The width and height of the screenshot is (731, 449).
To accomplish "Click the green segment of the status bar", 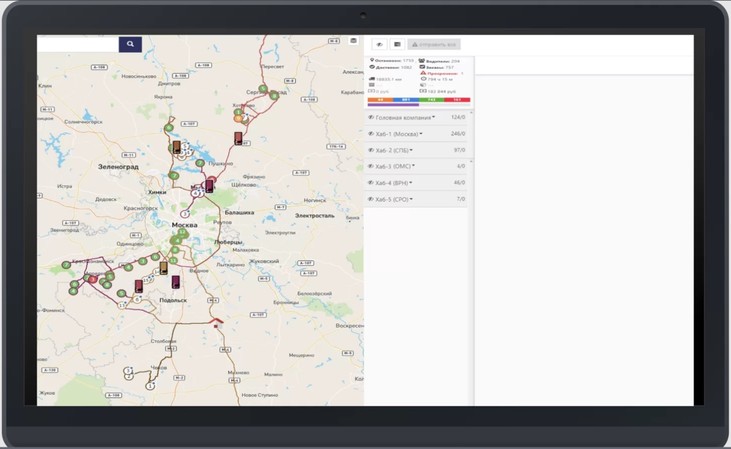I will point(431,100).
